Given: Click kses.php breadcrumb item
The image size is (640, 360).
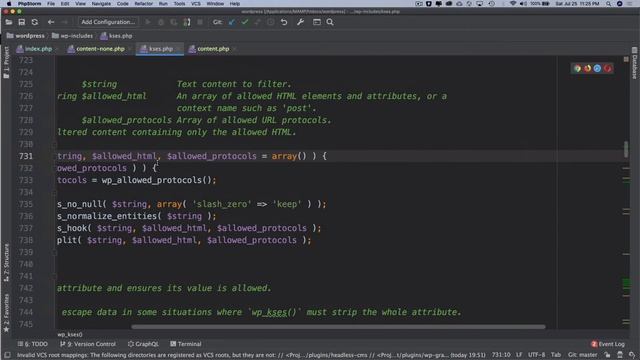Looking at the screenshot, I should [116, 36].
